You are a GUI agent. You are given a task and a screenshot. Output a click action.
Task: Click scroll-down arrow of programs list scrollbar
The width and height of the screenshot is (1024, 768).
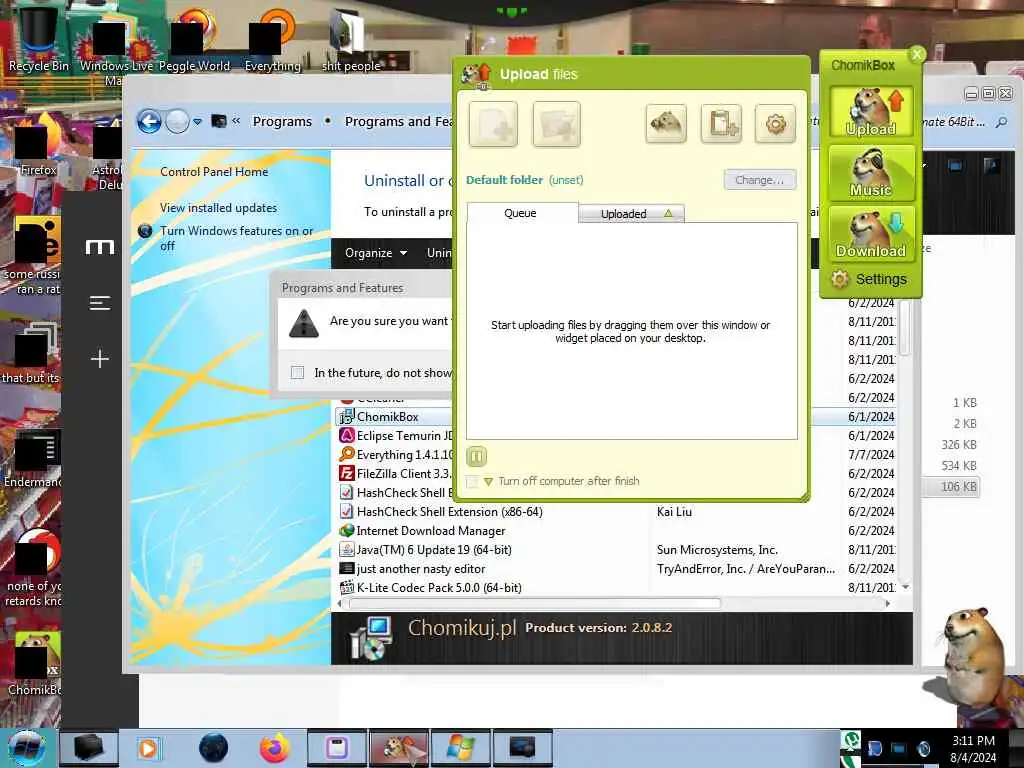pos(905,587)
